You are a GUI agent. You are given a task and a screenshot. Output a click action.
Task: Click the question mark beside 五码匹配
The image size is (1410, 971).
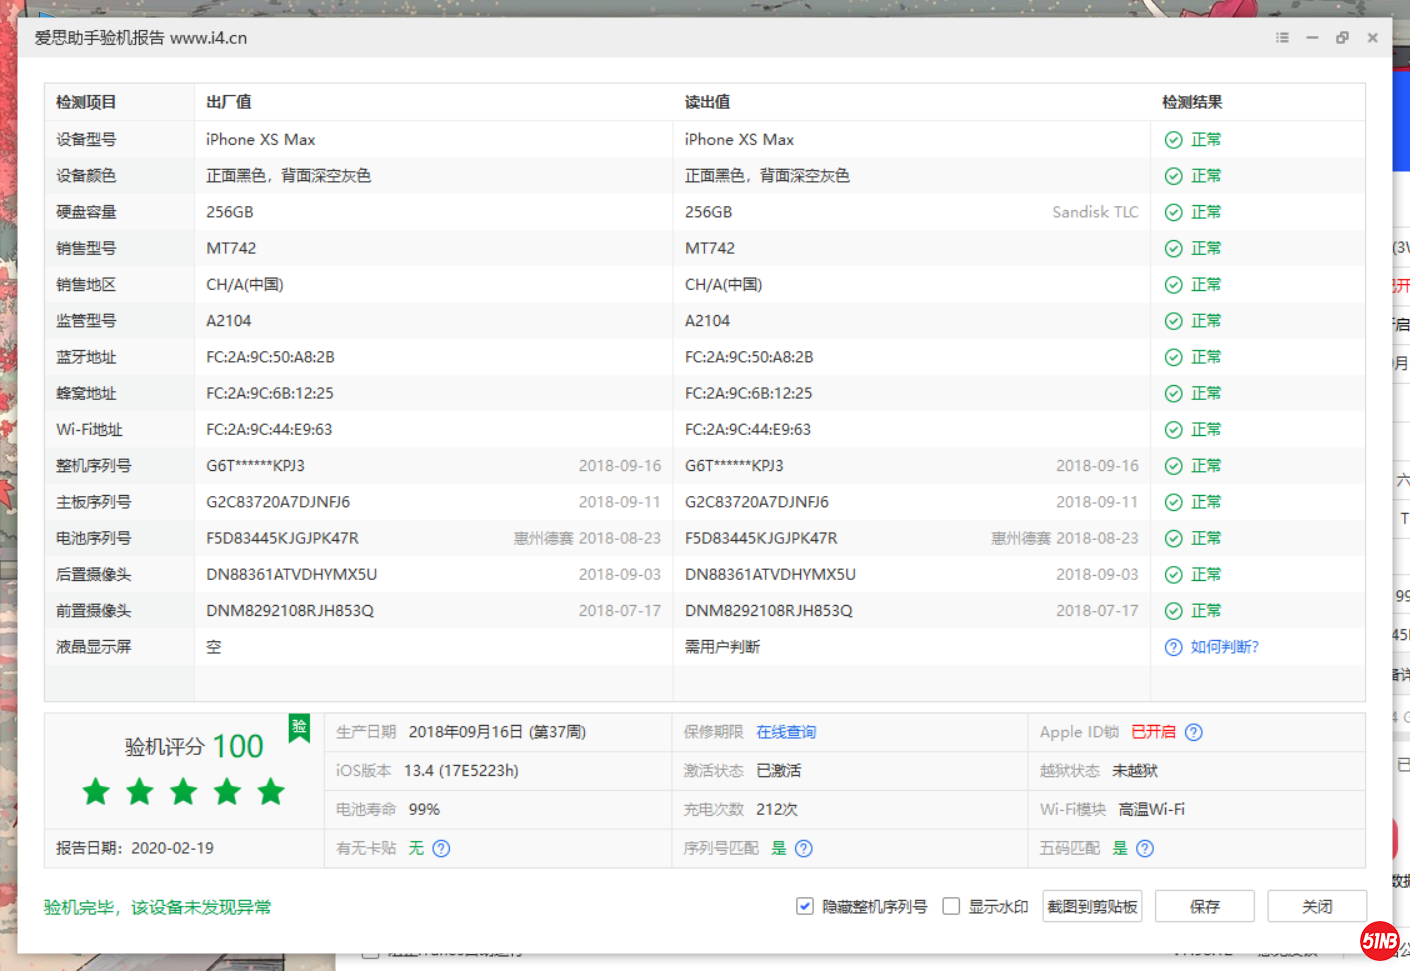click(1144, 848)
